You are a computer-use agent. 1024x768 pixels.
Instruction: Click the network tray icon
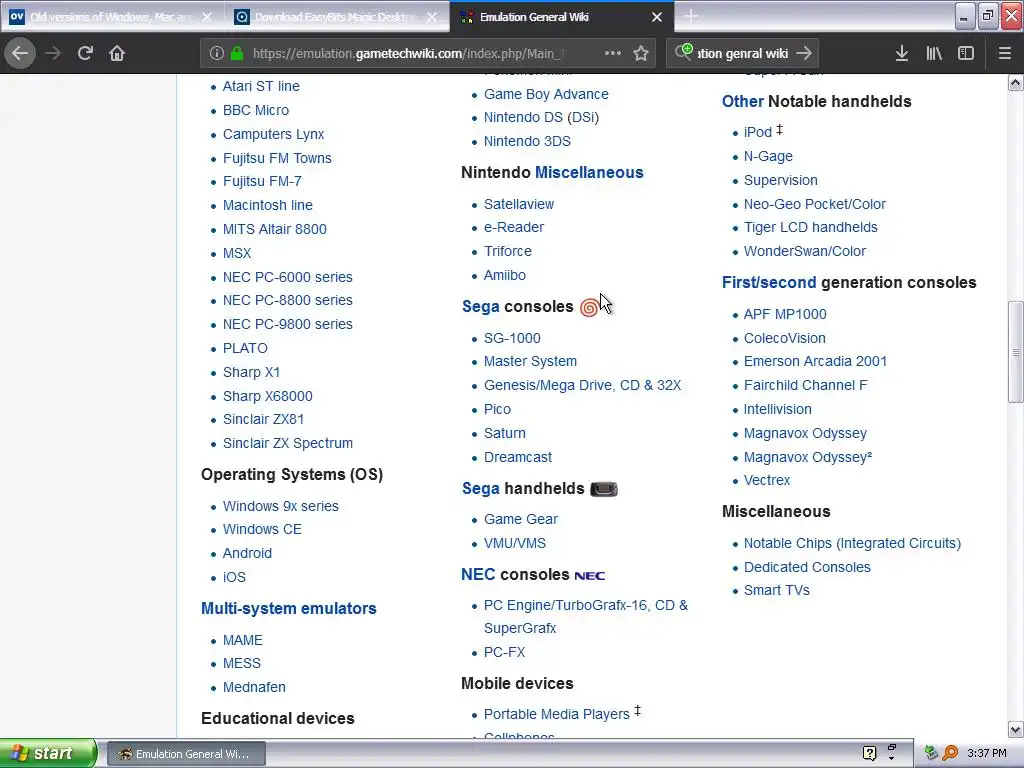click(931, 753)
